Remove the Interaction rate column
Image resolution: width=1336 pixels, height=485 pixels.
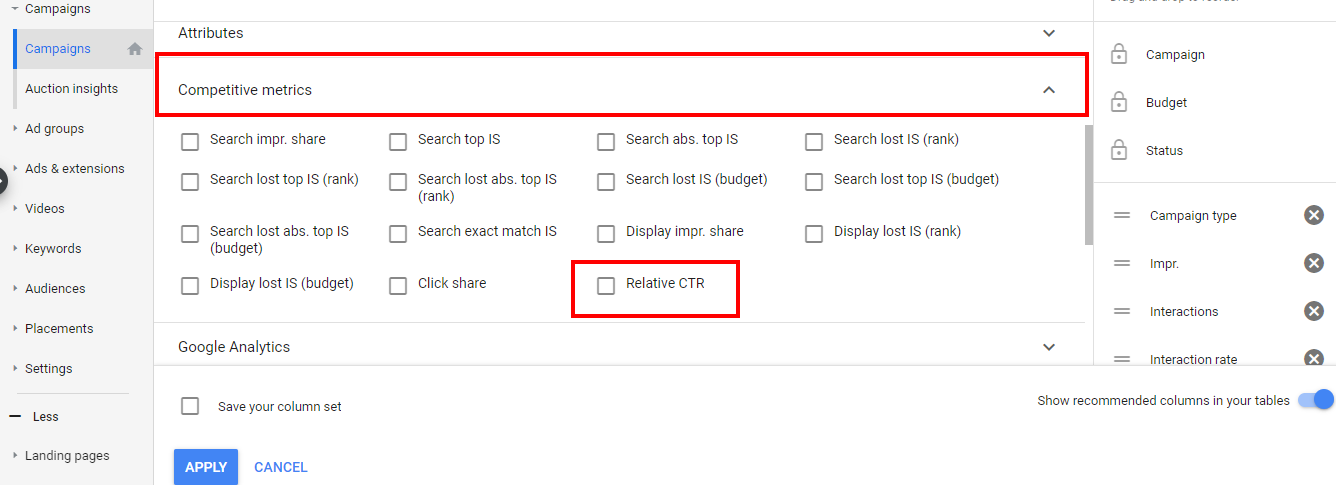pos(1314,358)
